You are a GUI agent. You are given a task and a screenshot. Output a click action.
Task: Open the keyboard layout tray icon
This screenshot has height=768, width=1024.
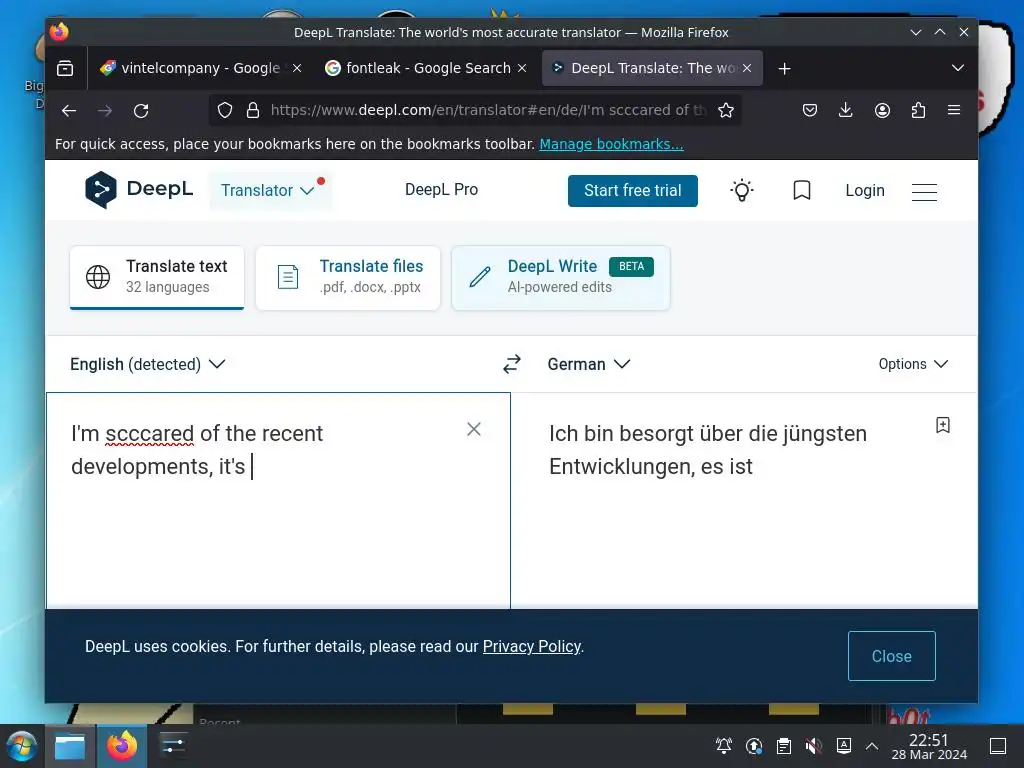click(x=843, y=746)
